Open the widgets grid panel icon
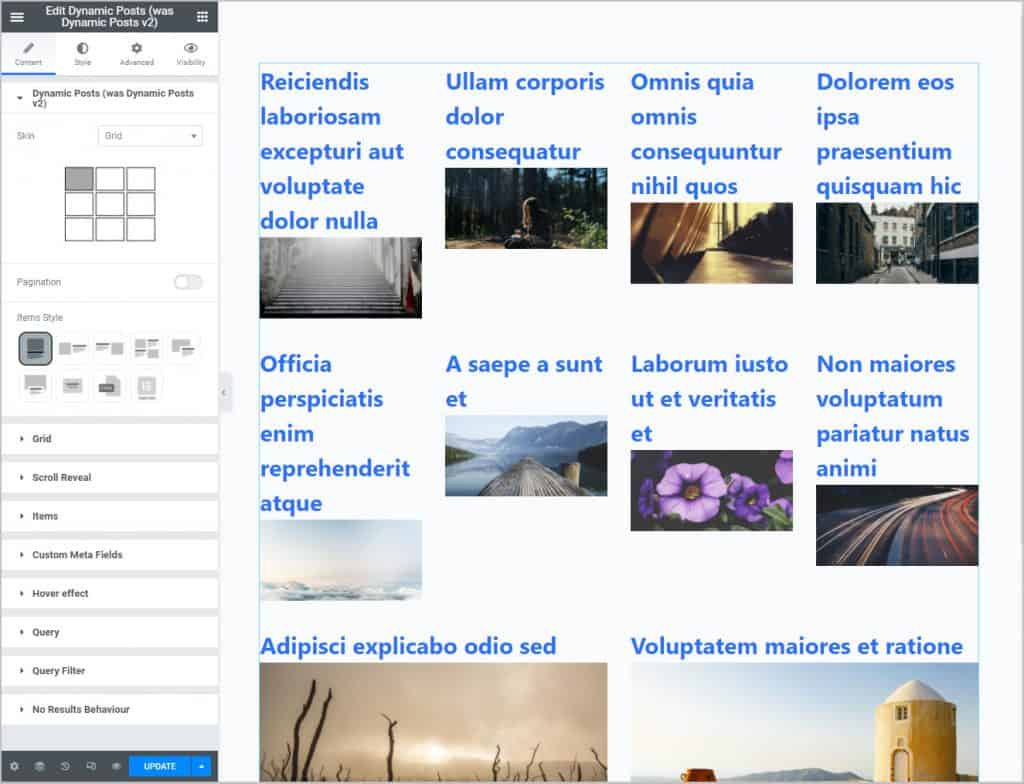This screenshot has width=1024, height=784. [202, 17]
